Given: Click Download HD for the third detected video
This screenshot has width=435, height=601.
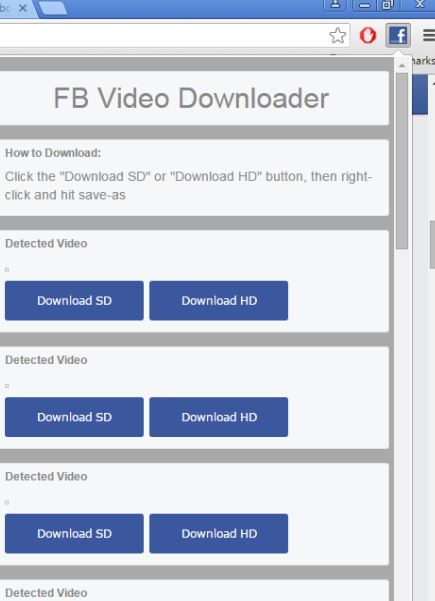Looking at the screenshot, I should [x=218, y=534].
